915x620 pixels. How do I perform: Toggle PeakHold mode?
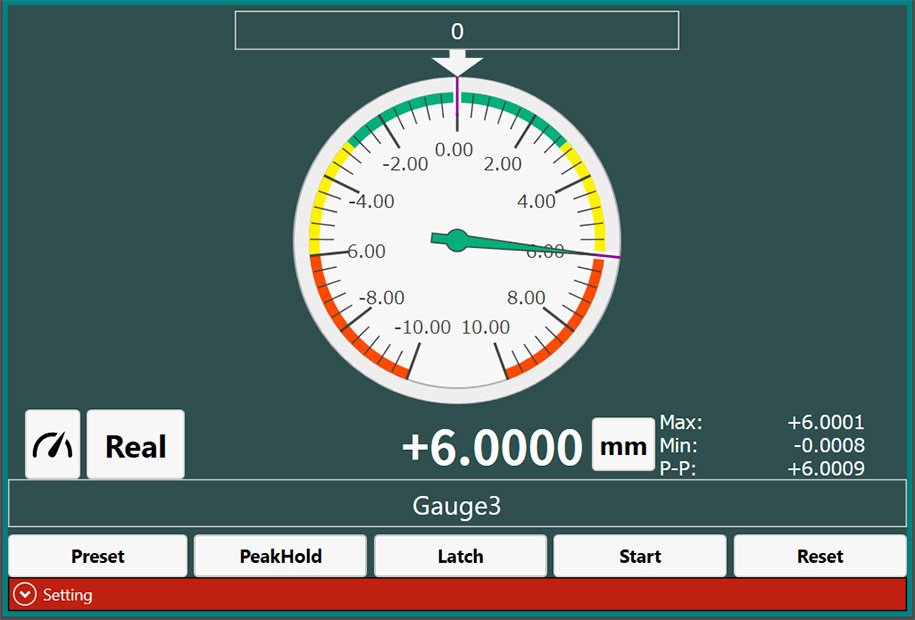279,555
